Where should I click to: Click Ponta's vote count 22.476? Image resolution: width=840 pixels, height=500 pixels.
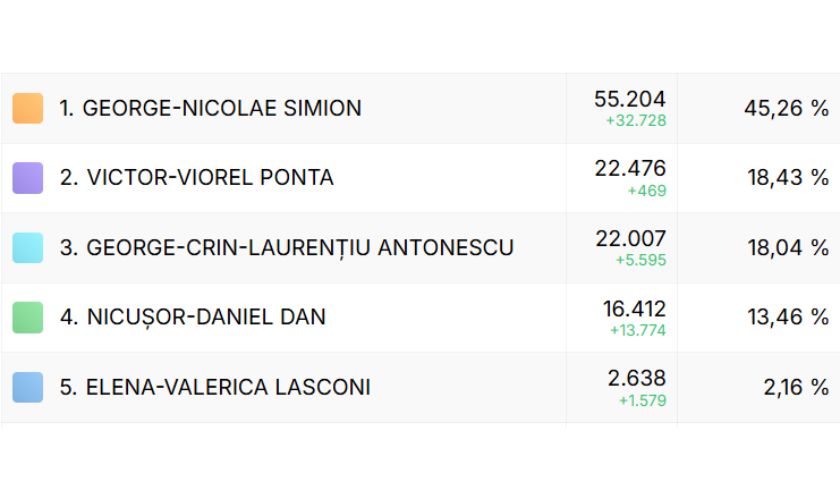[x=629, y=169]
